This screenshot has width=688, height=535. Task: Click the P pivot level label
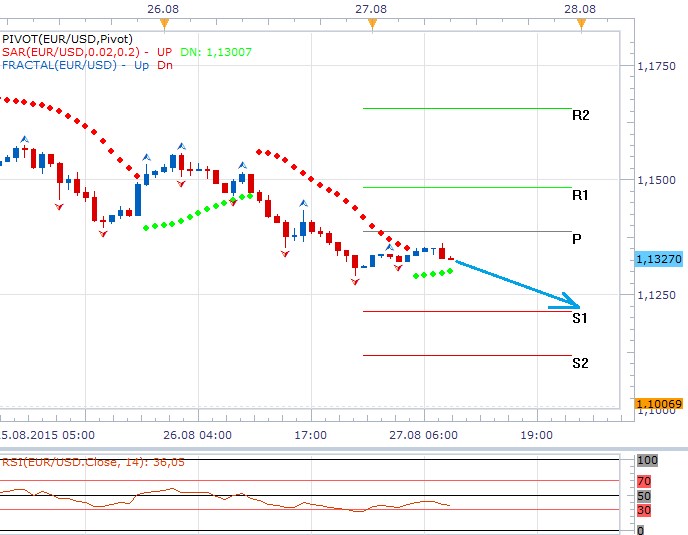pyautogui.click(x=577, y=239)
